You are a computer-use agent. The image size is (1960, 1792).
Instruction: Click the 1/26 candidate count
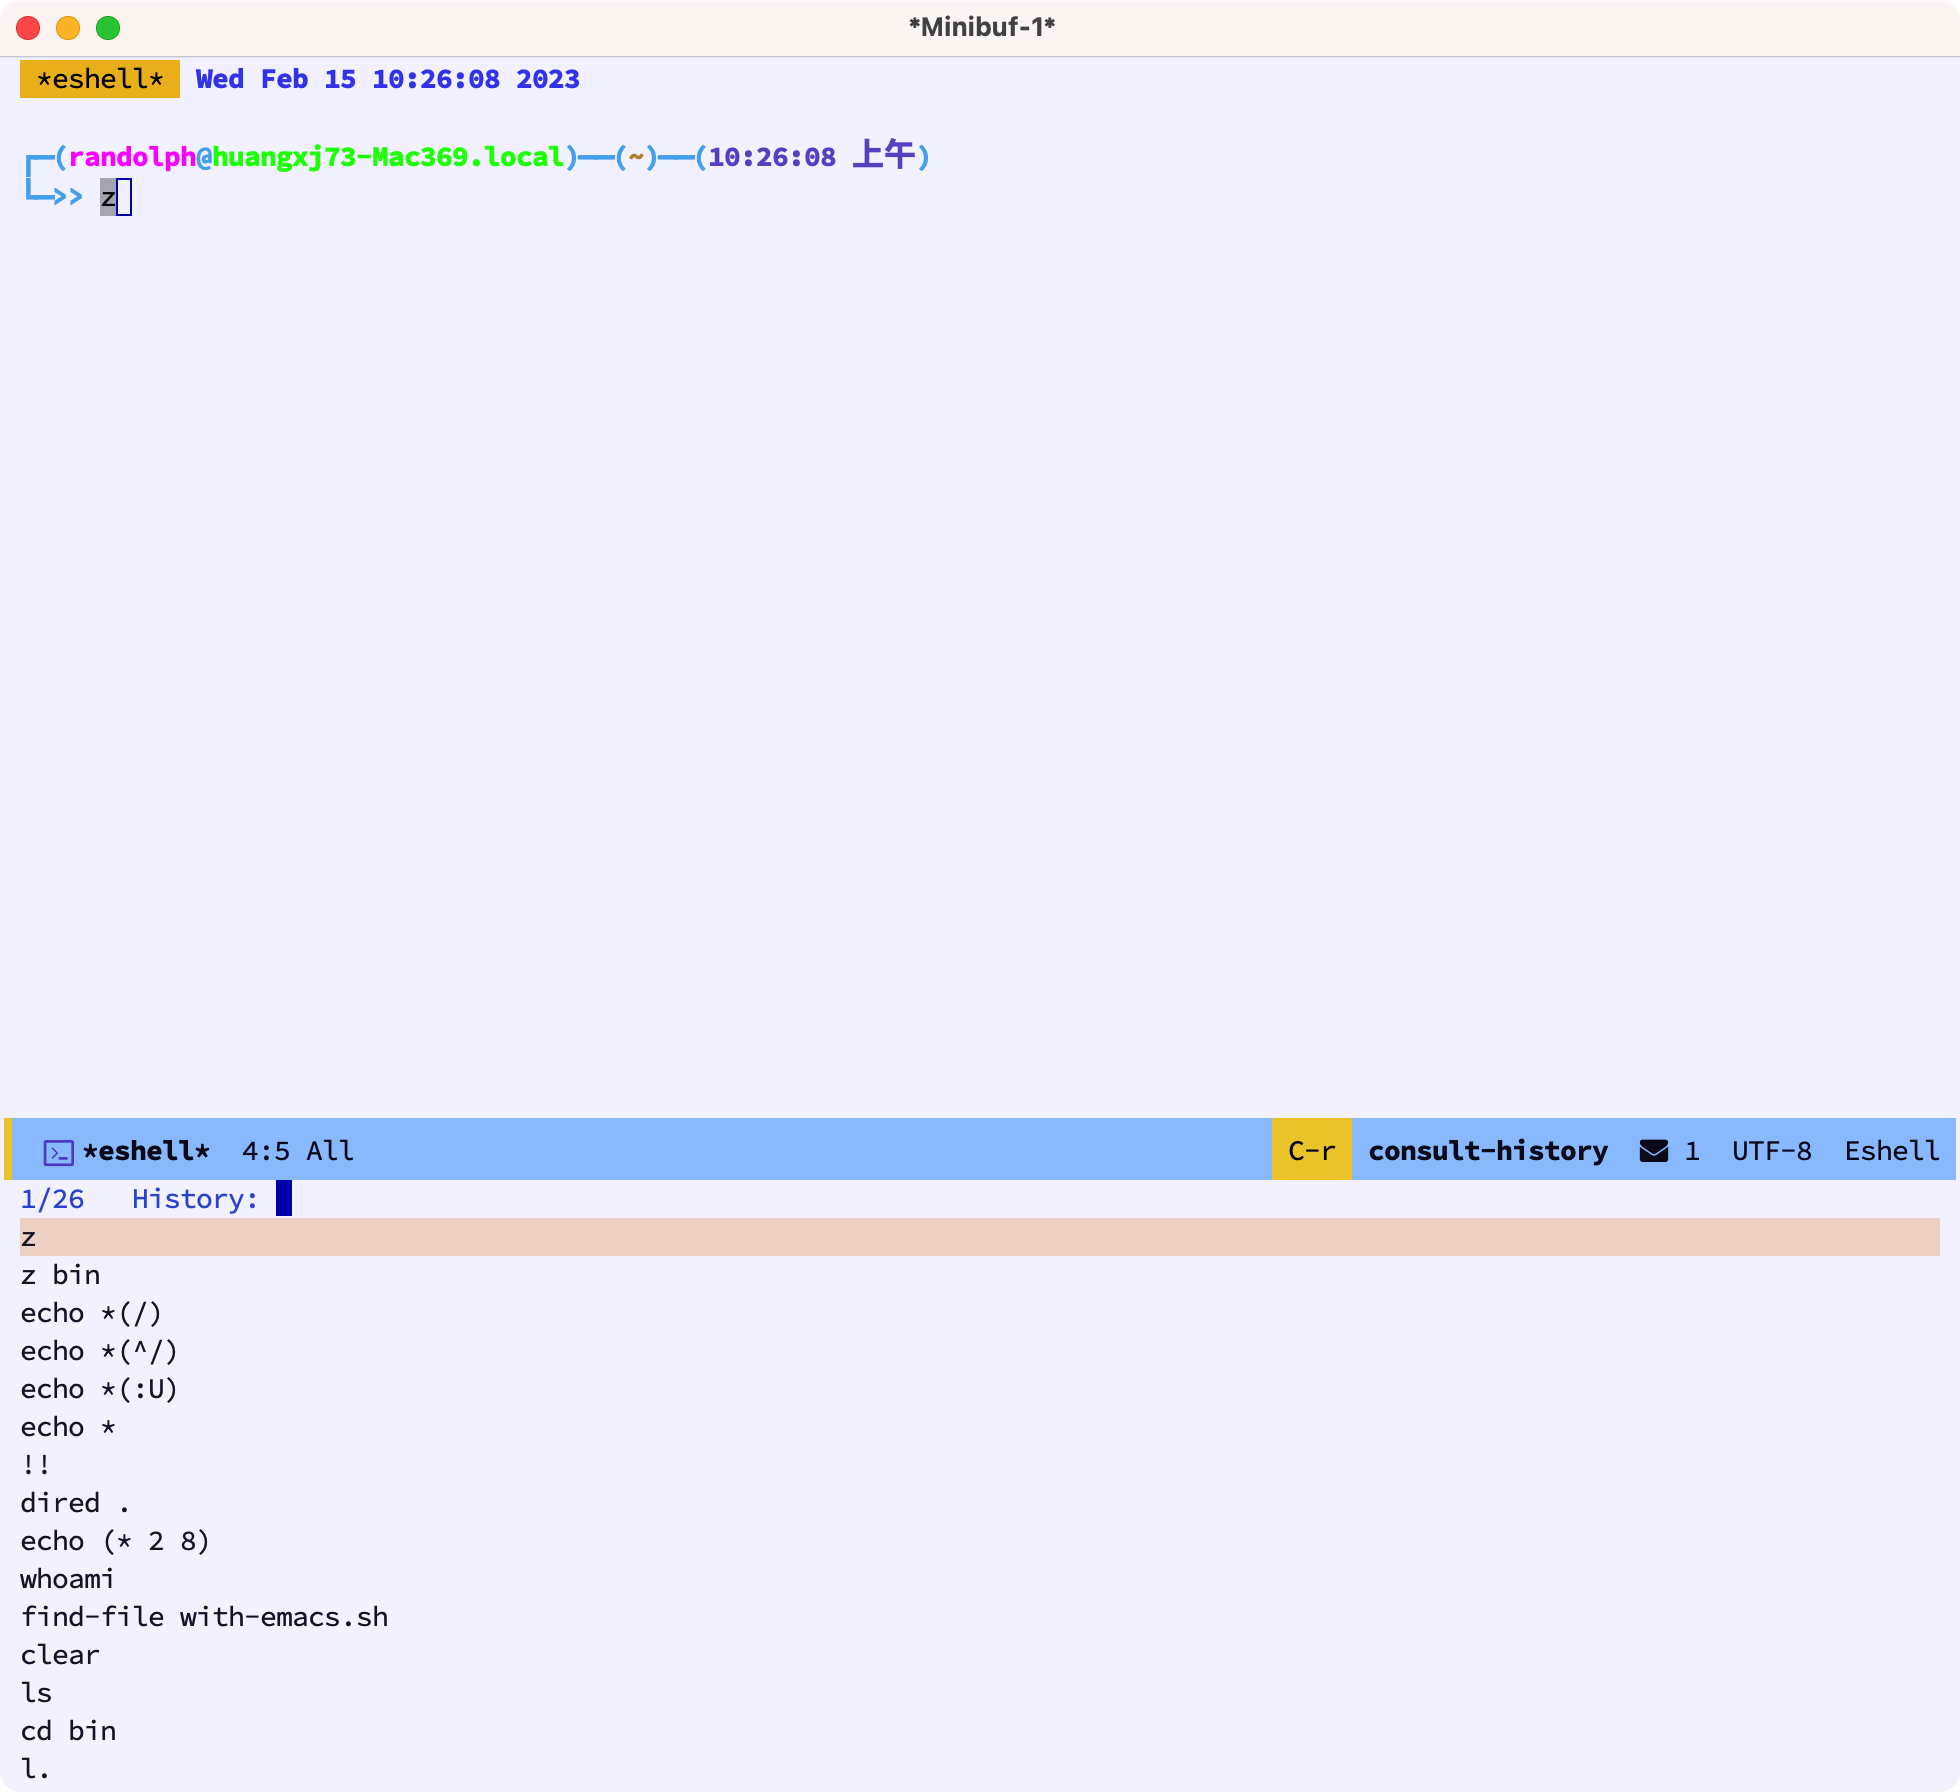52,1199
